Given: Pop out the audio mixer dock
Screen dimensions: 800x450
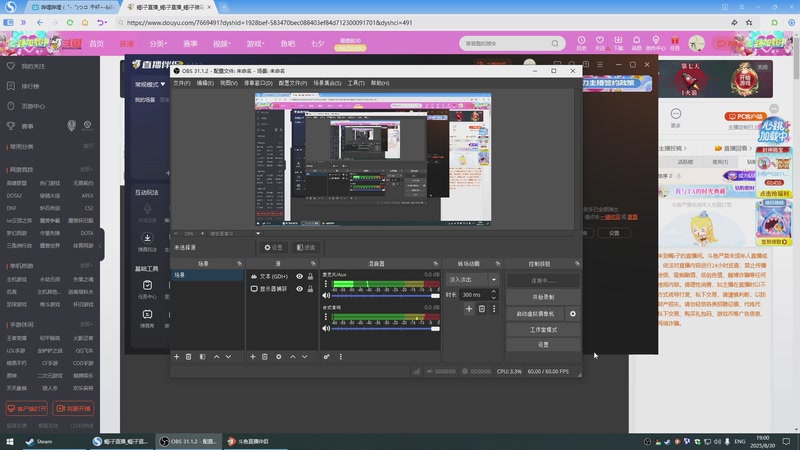Looking at the screenshot, I should [x=436, y=264].
